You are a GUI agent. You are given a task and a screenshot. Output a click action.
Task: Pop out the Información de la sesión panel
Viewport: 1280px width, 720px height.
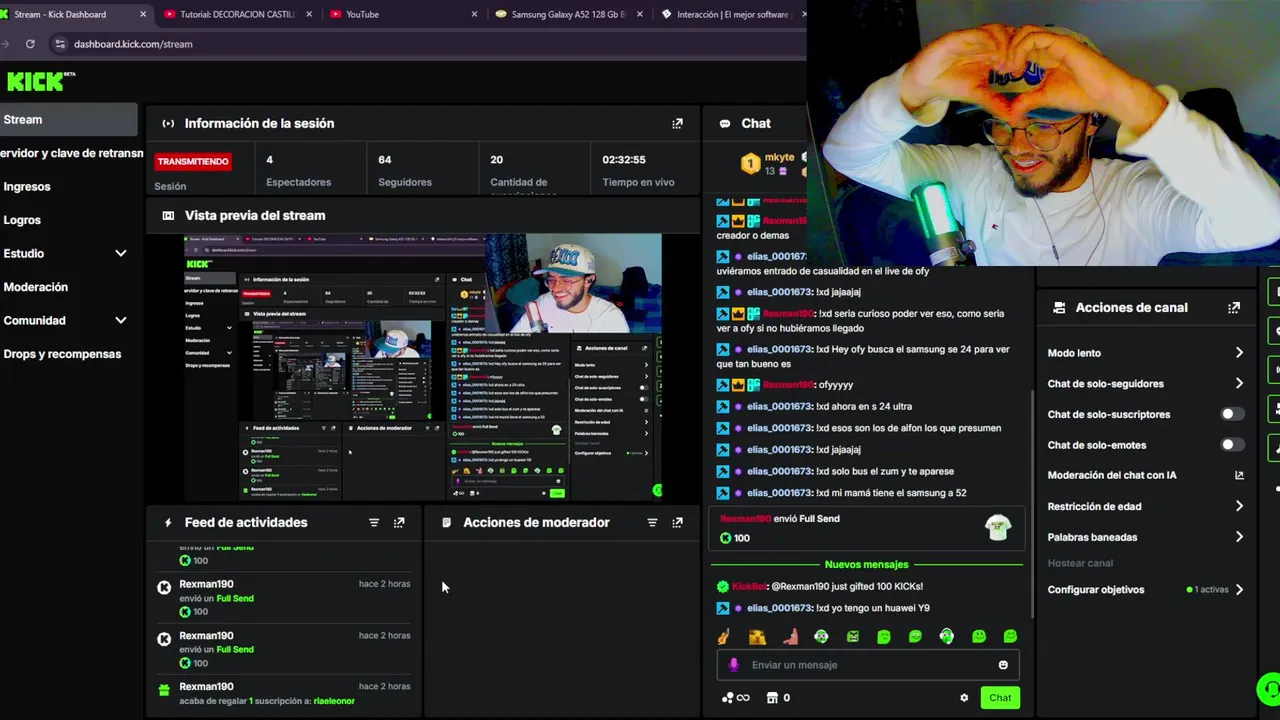[x=677, y=123]
